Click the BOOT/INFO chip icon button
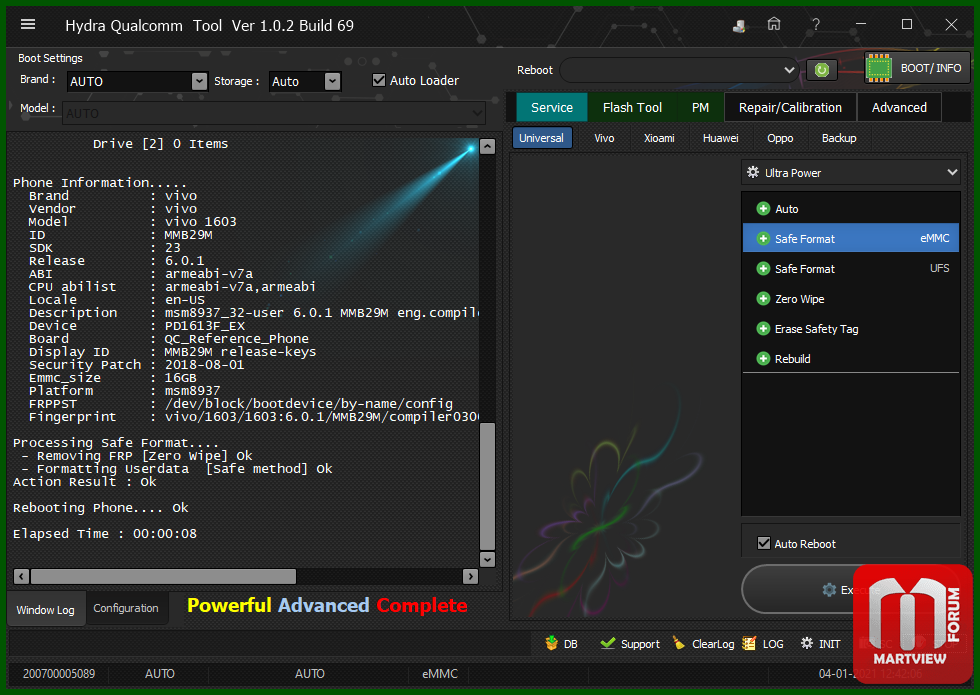The width and height of the screenshot is (980, 695). [x=916, y=68]
